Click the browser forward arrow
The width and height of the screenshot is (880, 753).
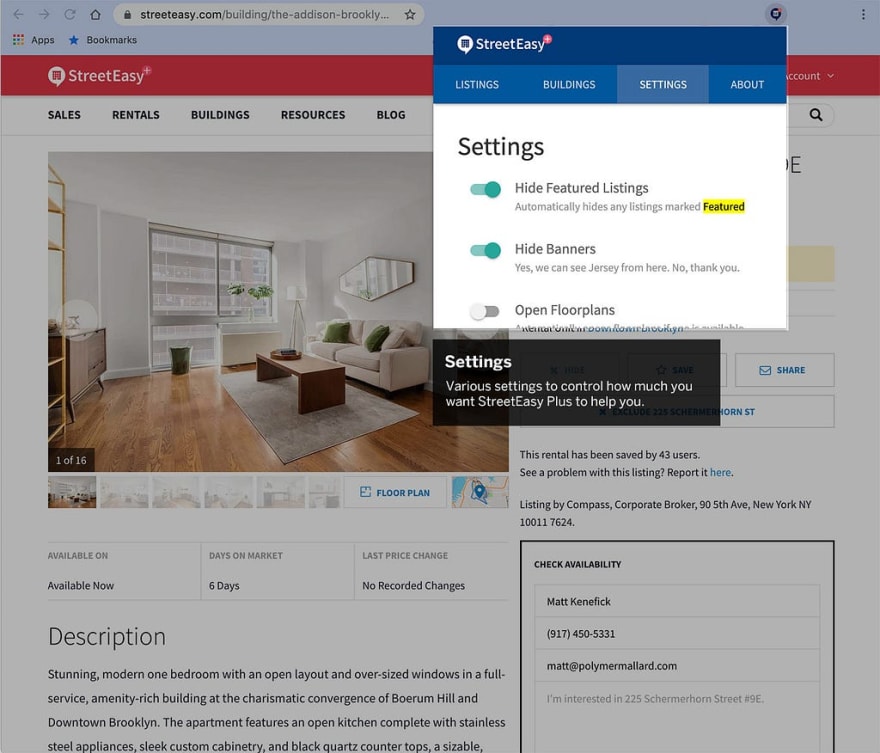click(x=44, y=15)
